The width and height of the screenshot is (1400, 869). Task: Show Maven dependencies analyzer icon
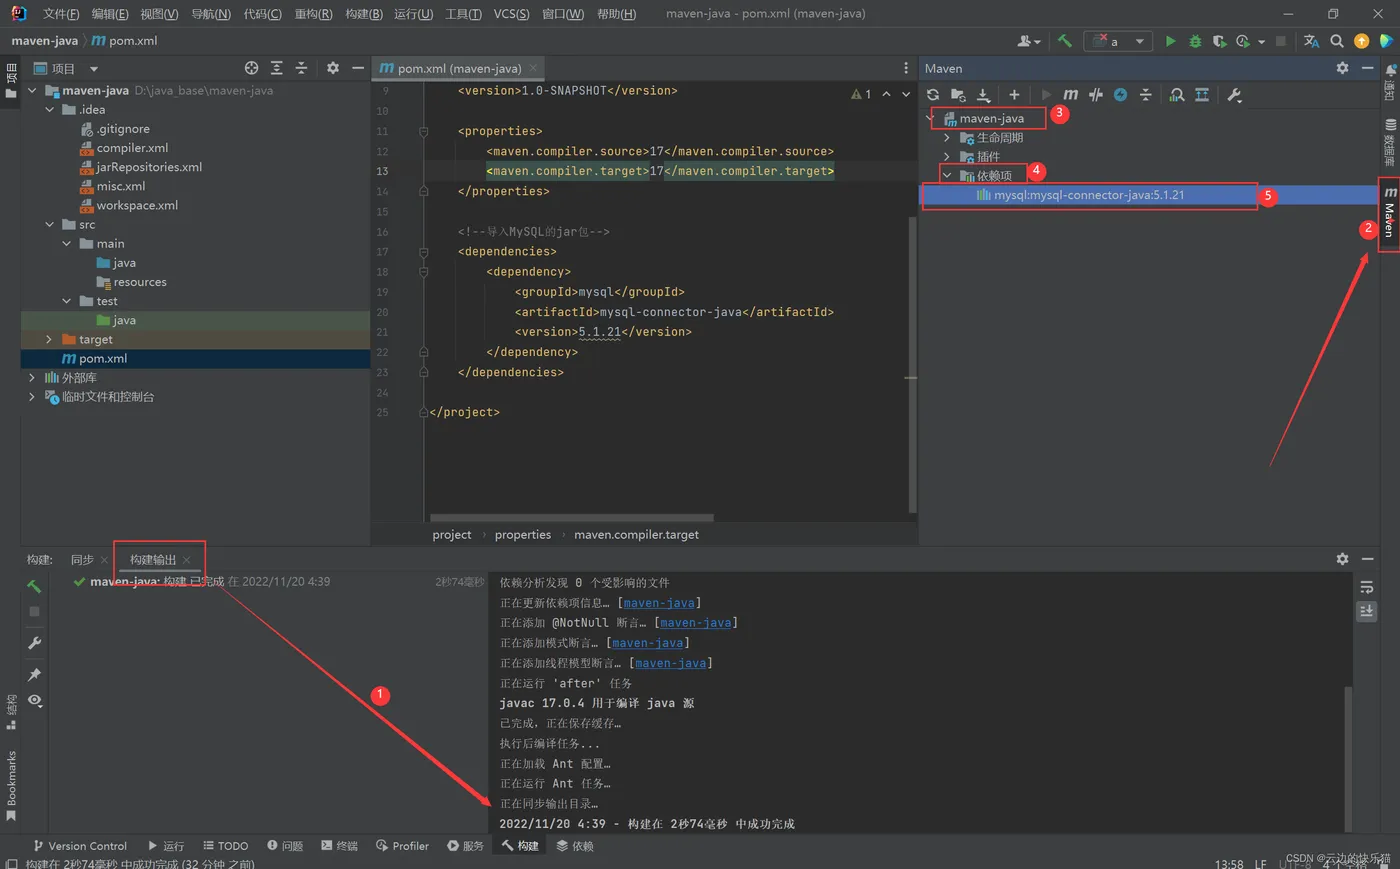pos(1177,95)
